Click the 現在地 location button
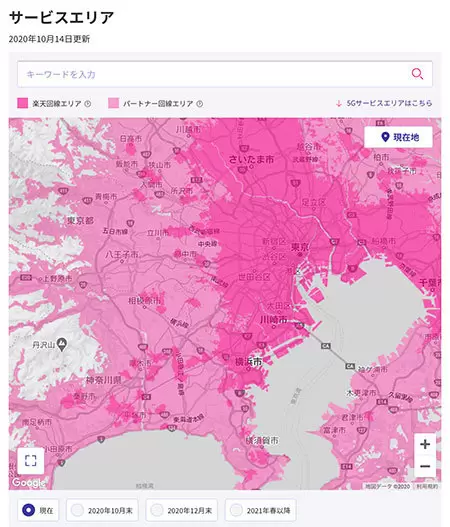 click(x=398, y=137)
